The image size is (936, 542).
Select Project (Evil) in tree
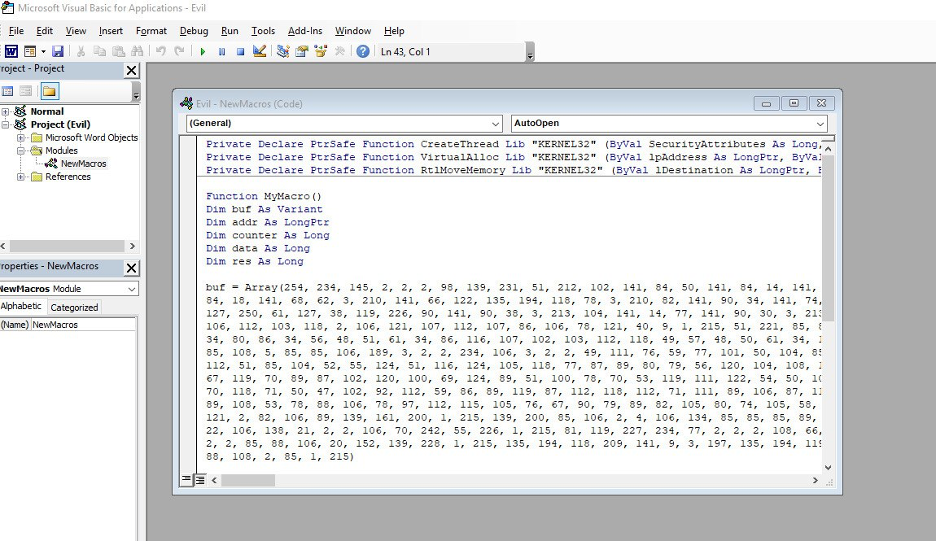coord(60,125)
